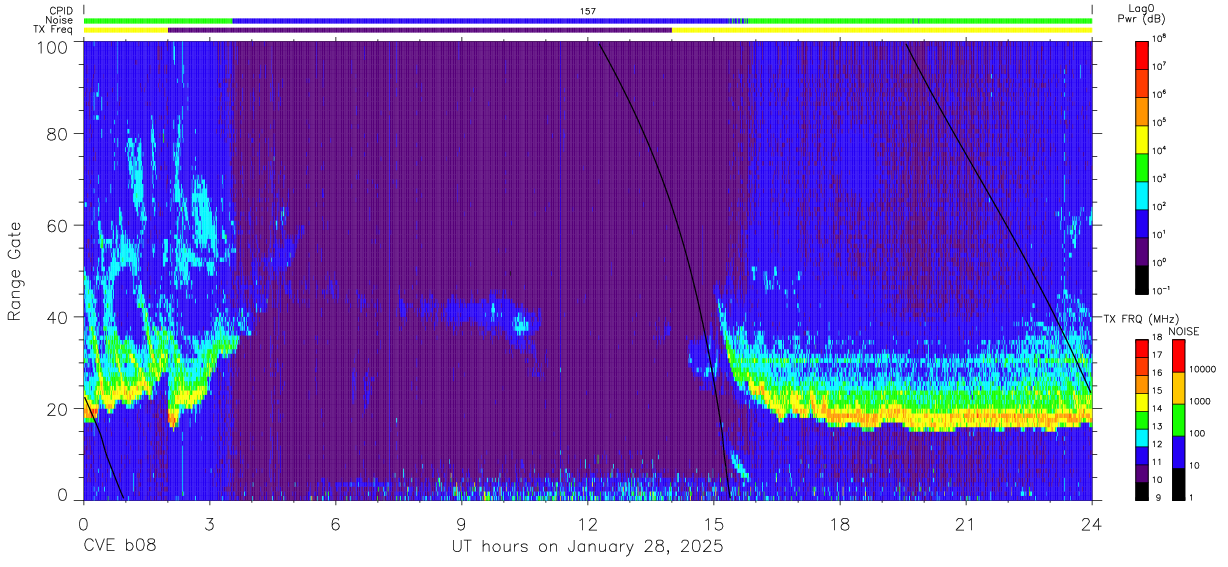Click the x-axis tick label '12'
Screen dimensions: 1228x567
click(588, 524)
